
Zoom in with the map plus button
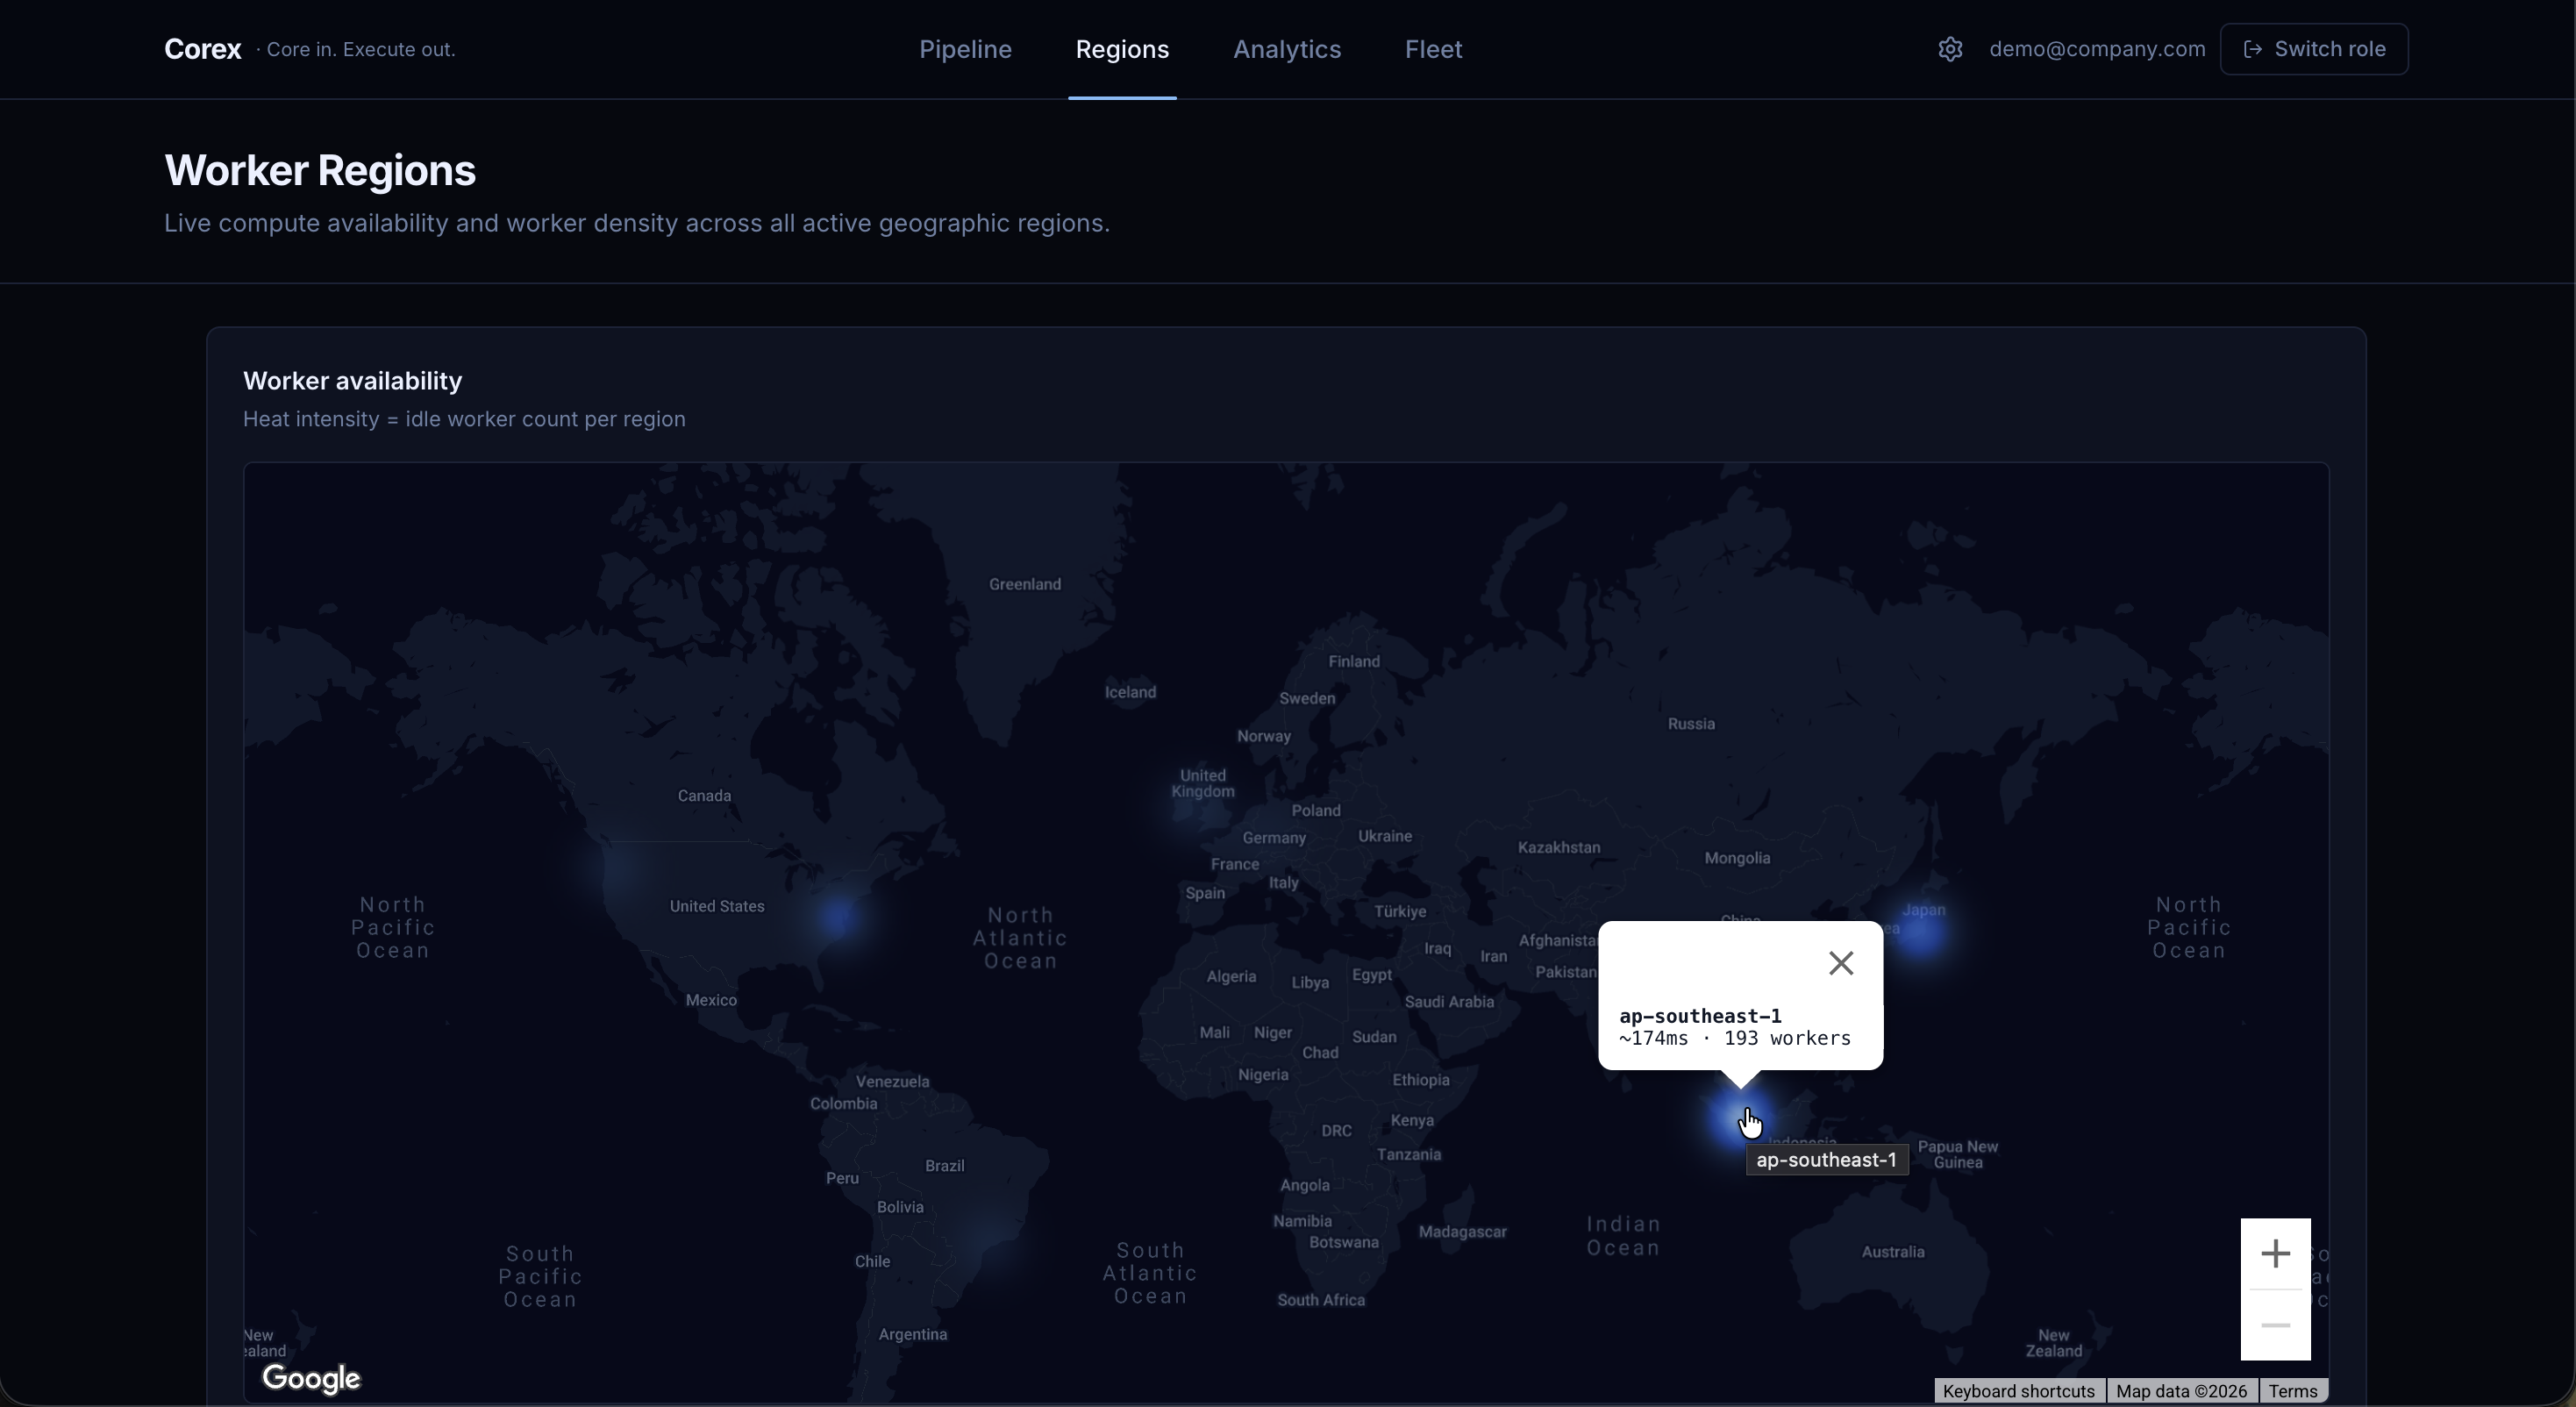tap(2275, 1253)
